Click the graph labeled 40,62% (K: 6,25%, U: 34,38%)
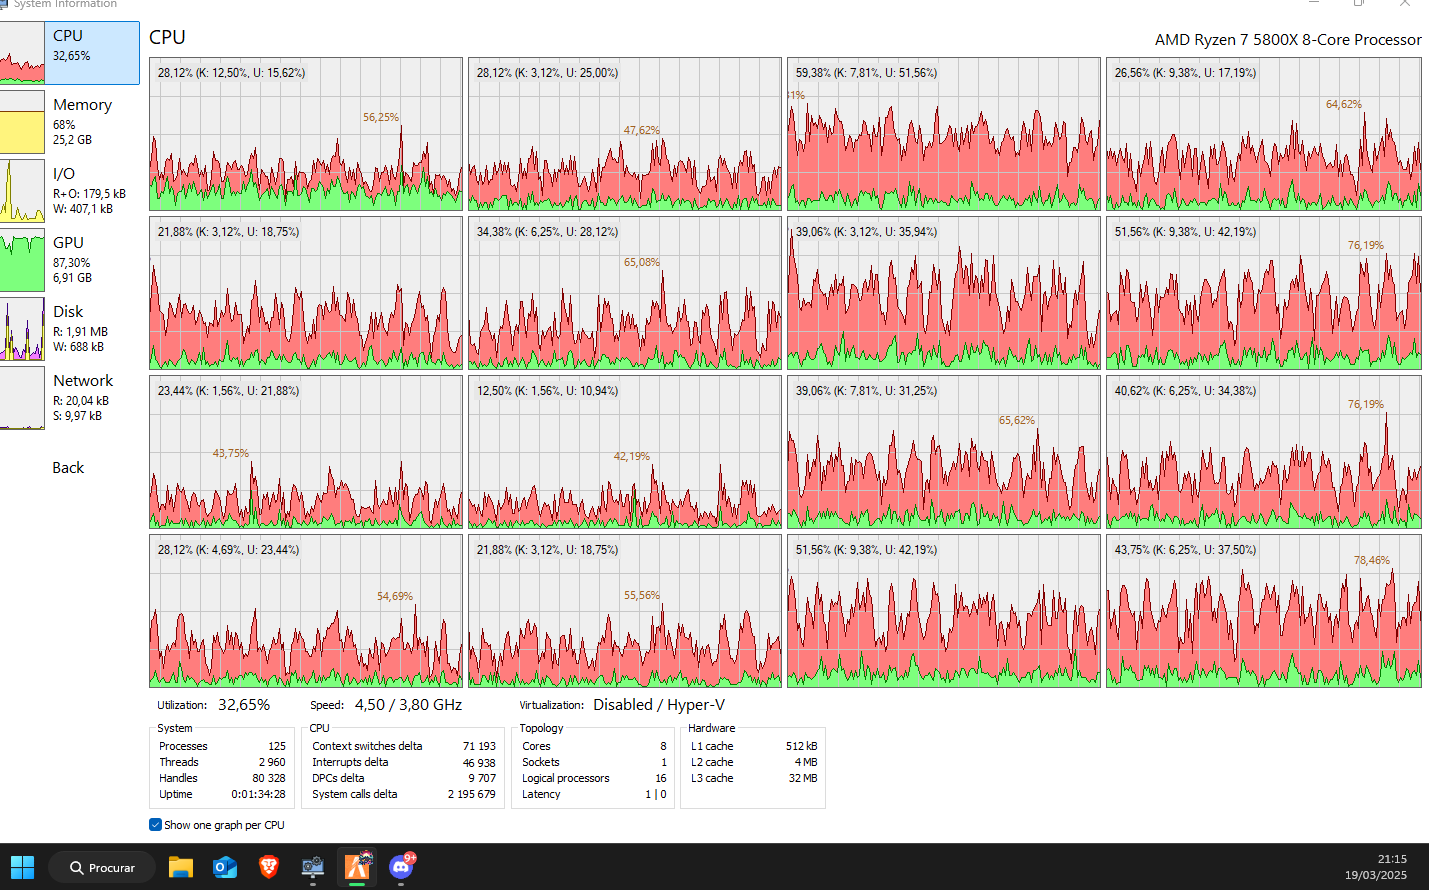 1264,452
